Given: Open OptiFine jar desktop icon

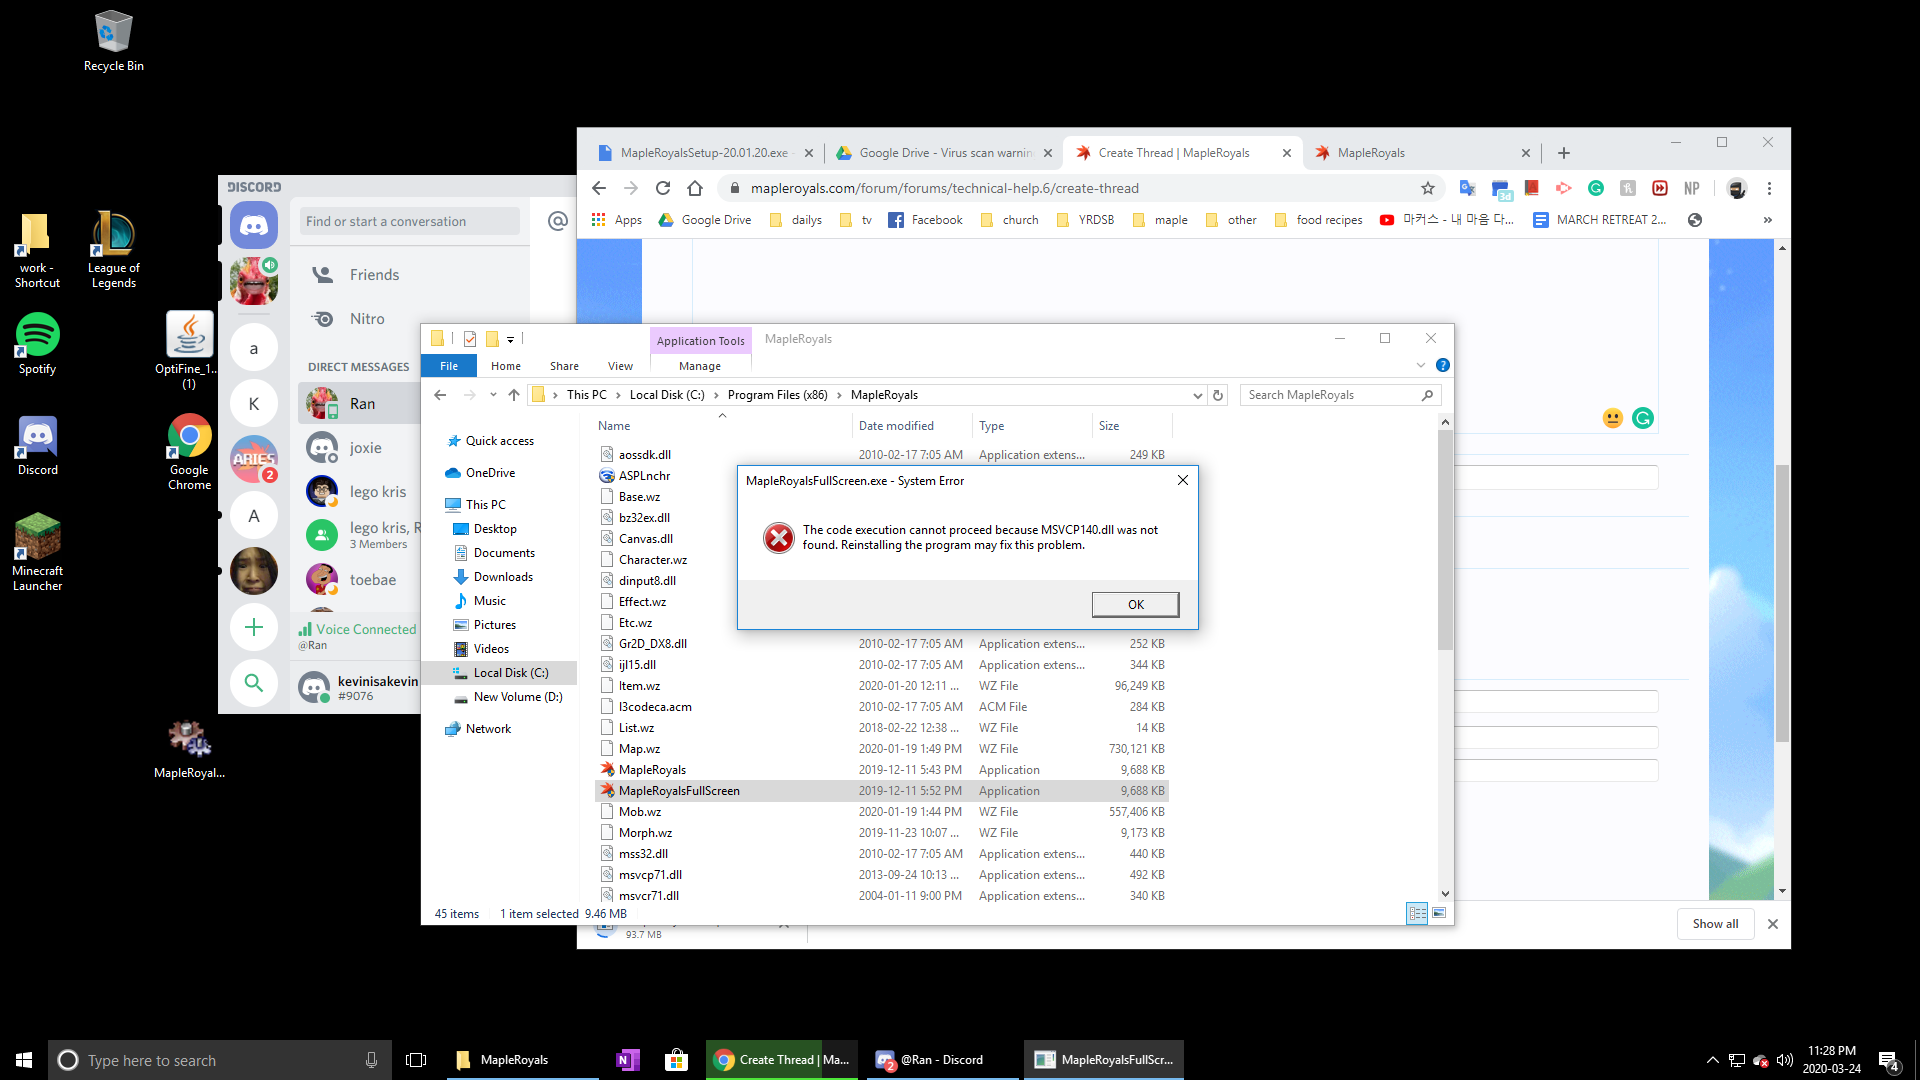Looking at the screenshot, I should 189,350.
